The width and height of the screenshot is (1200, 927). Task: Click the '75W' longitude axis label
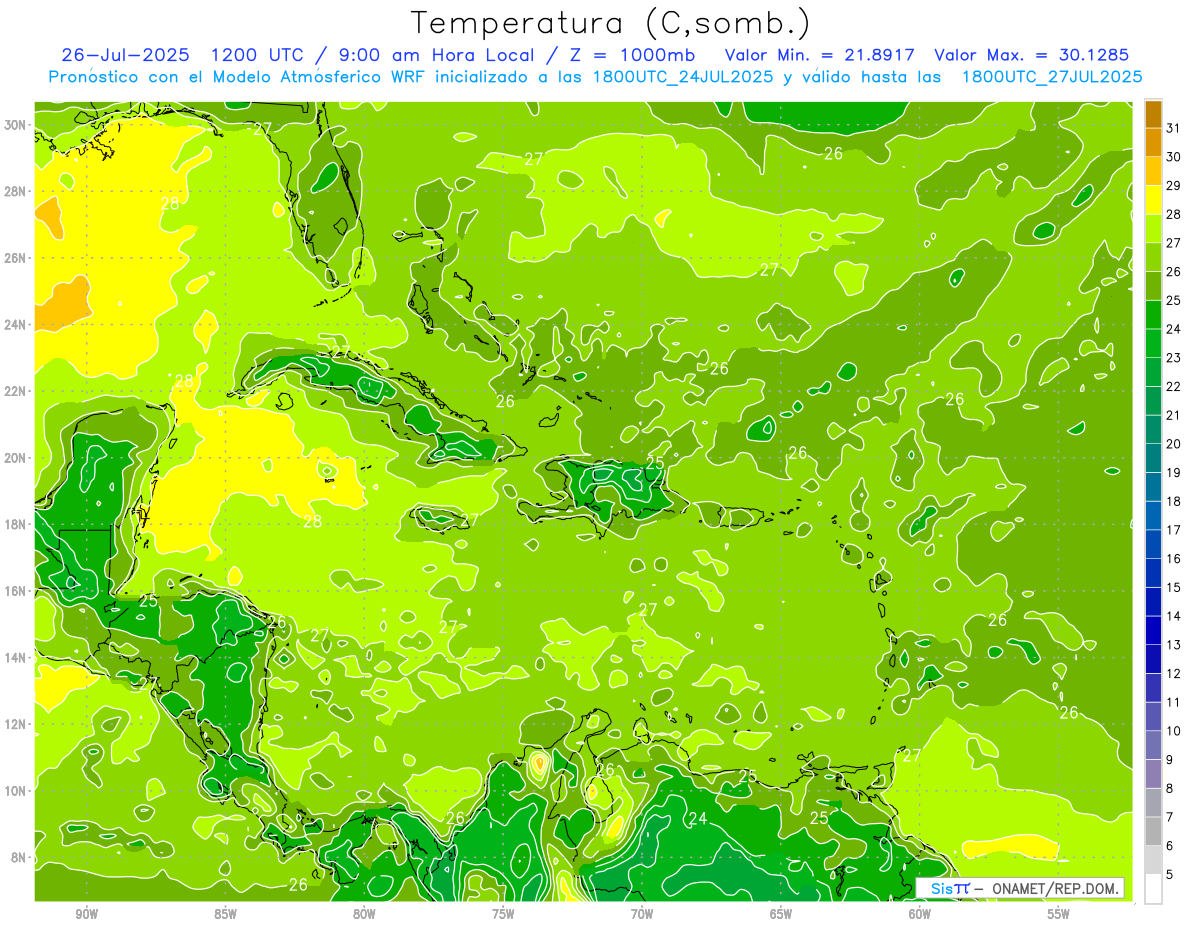[503, 913]
